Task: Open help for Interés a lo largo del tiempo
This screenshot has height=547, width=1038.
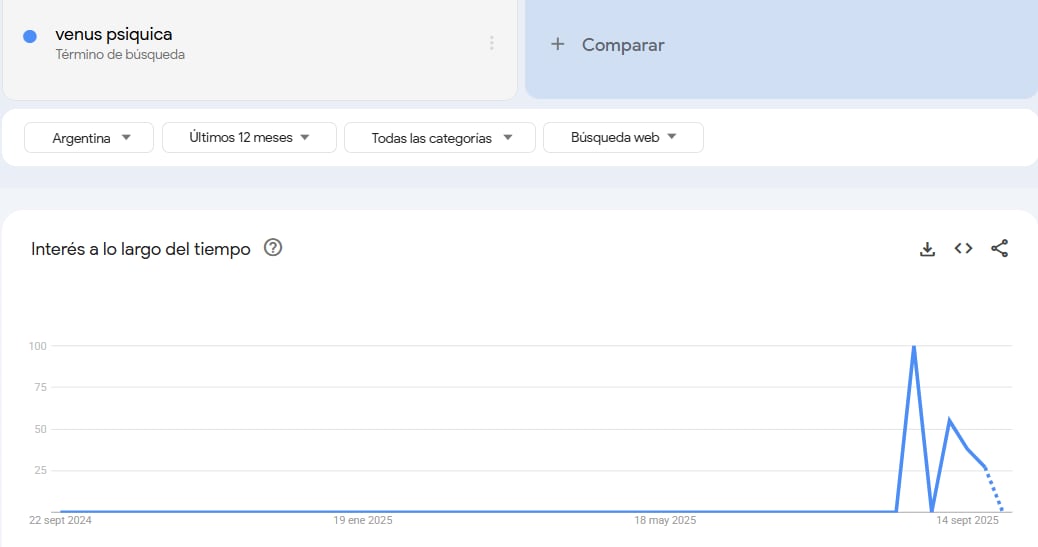Action: point(273,248)
